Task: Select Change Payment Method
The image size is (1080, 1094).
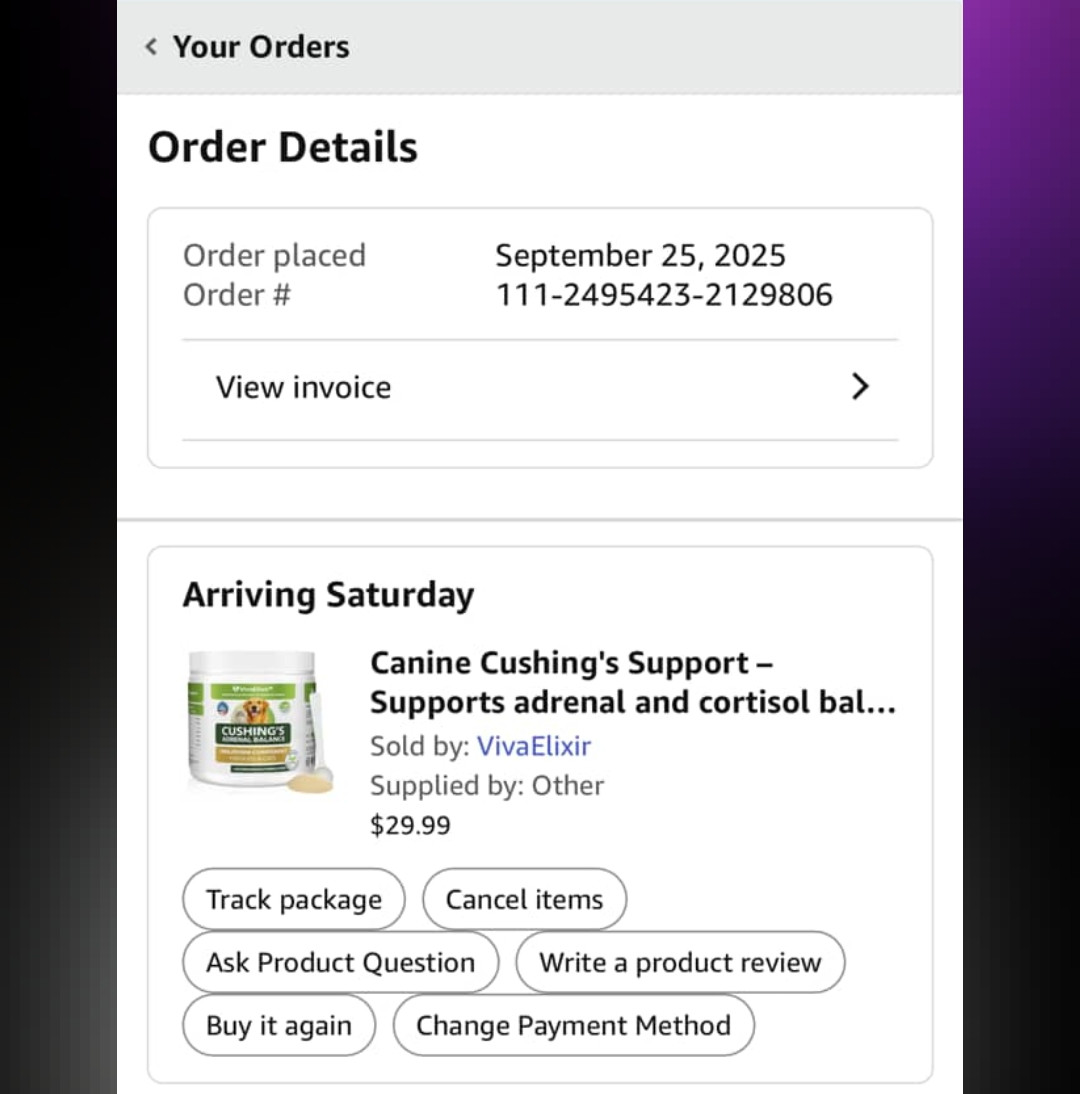Action: pos(573,1026)
